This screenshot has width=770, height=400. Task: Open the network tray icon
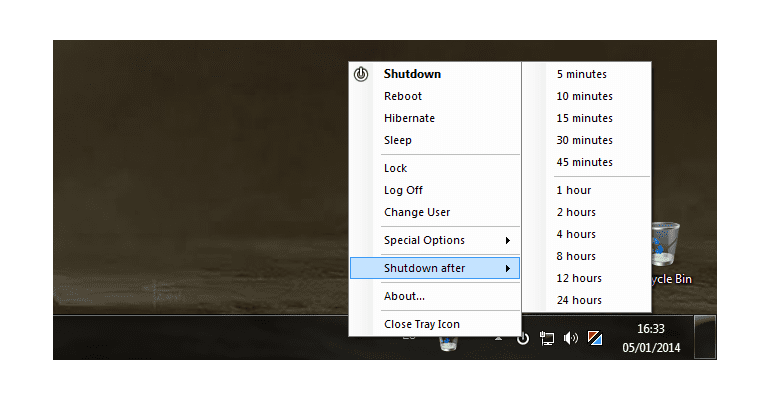(547, 338)
